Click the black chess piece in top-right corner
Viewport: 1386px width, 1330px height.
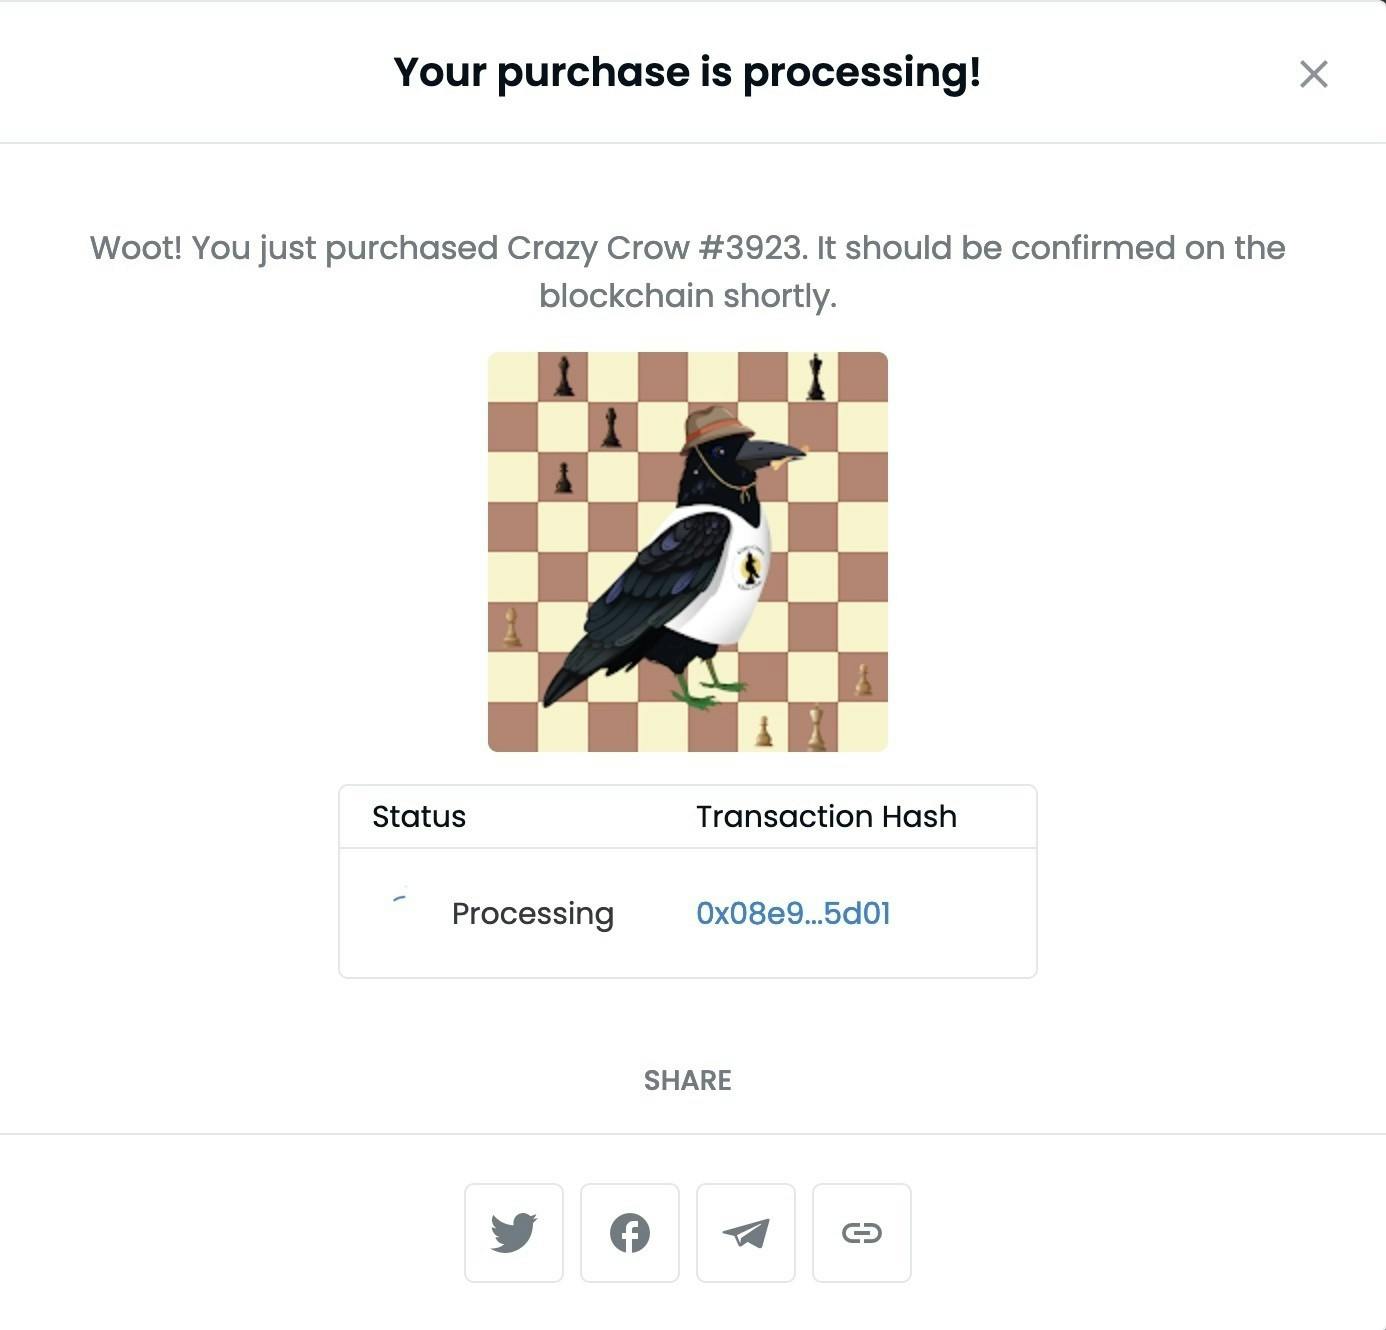coord(816,377)
